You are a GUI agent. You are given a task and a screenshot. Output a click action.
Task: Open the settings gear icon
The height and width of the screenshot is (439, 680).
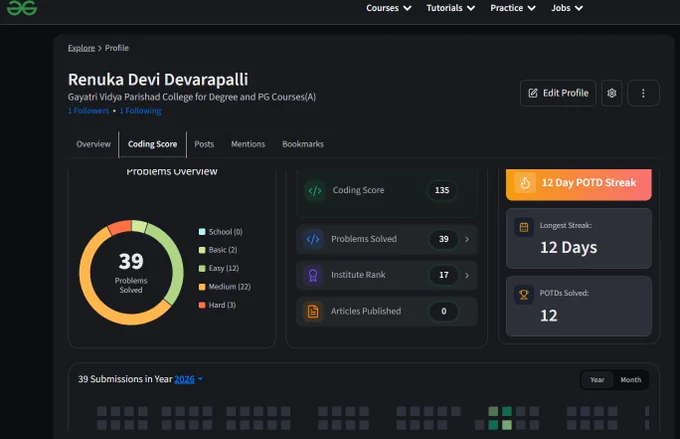pos(611,93)
